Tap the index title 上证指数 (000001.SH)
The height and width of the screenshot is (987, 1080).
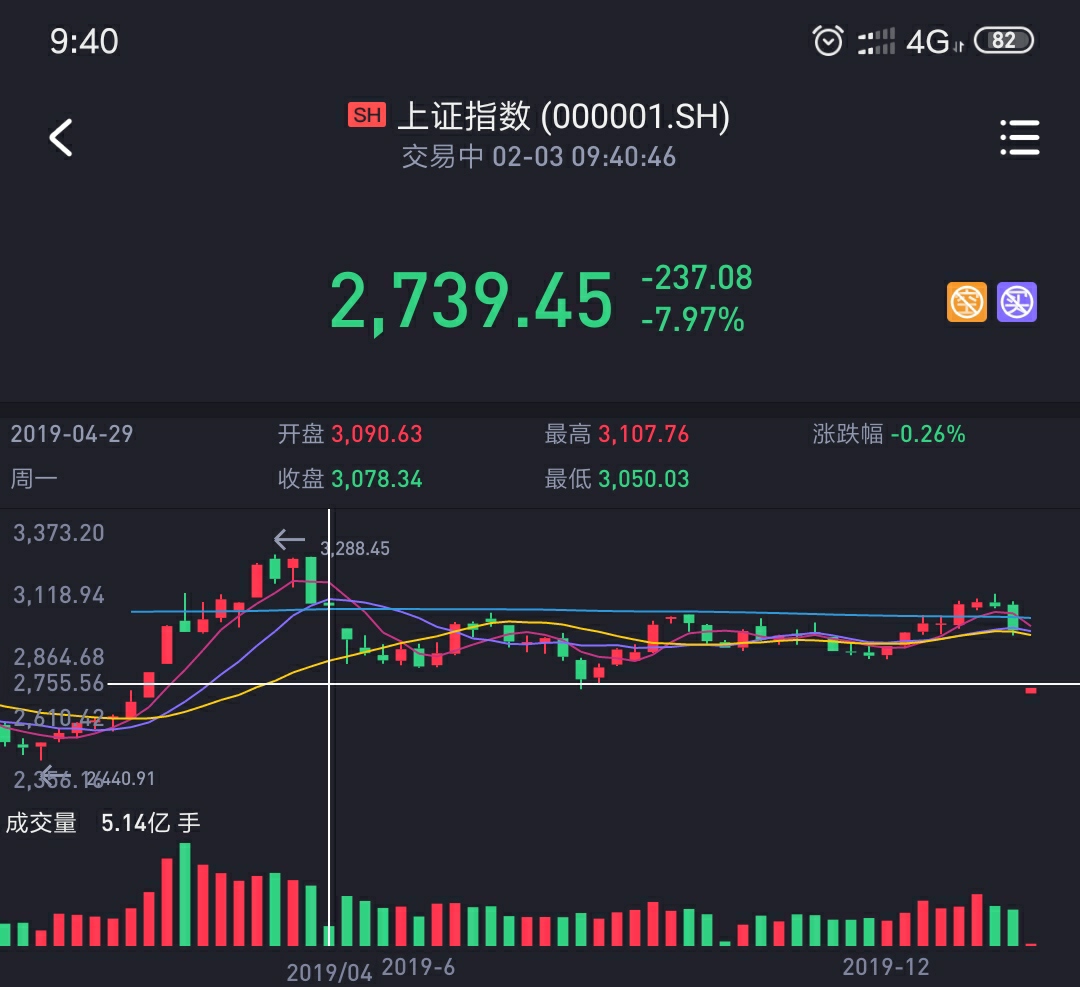[x=563, y=116]
